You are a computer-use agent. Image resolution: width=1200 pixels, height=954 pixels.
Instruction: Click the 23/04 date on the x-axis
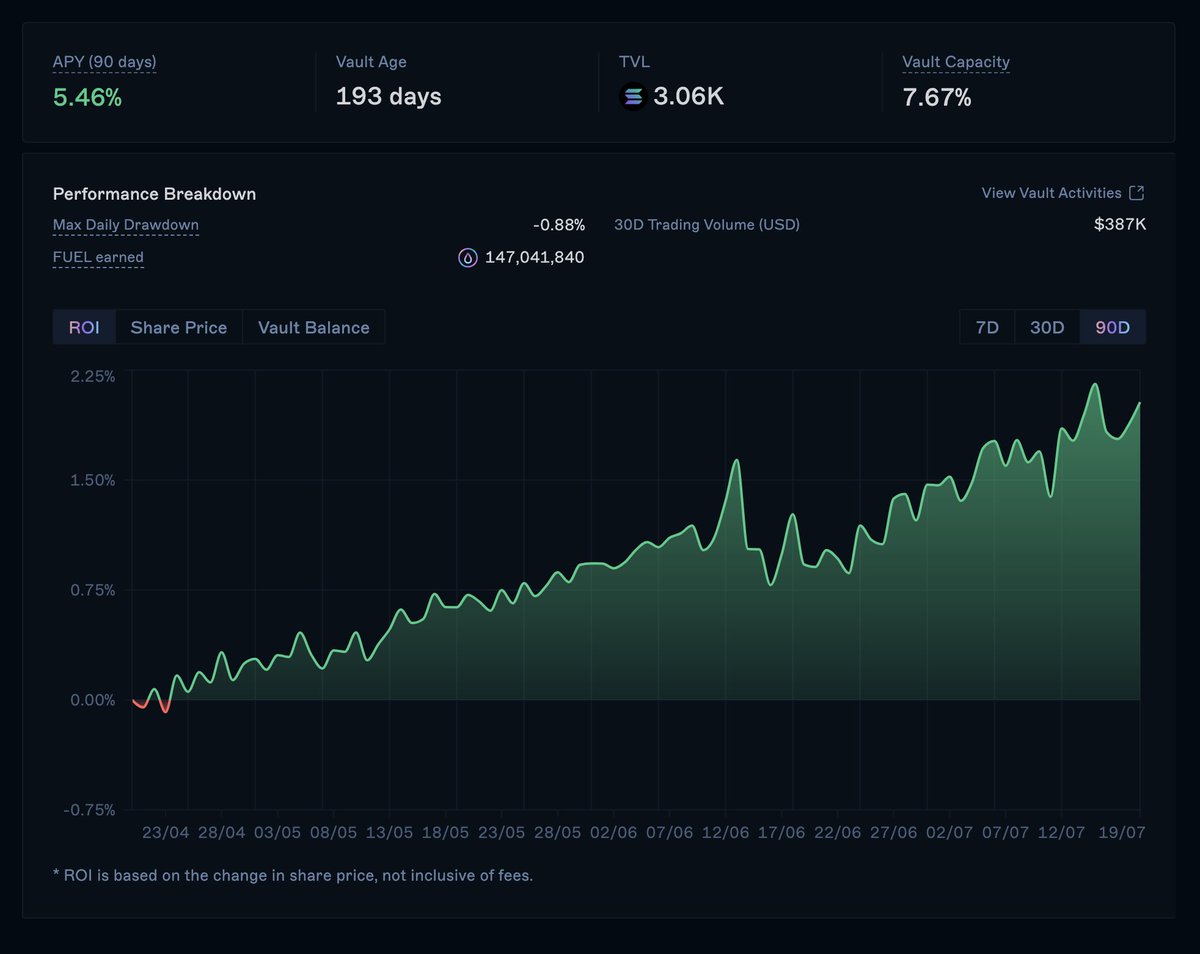coord(166,833)
